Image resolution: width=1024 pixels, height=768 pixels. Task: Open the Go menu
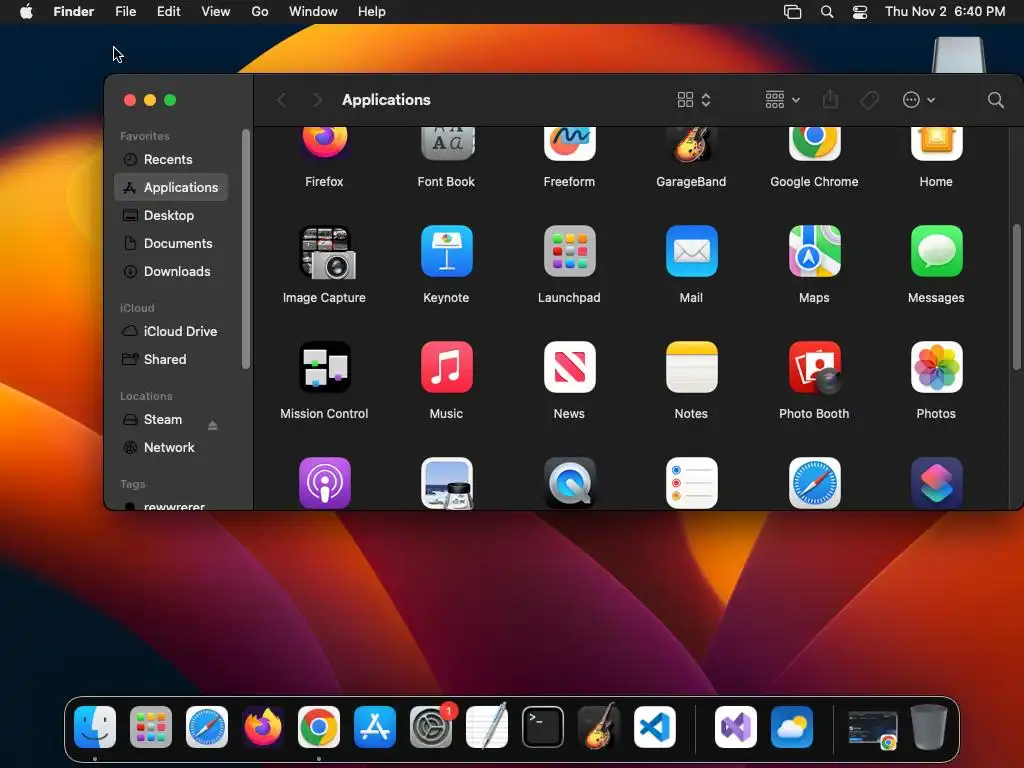click(x=260, y=12)
